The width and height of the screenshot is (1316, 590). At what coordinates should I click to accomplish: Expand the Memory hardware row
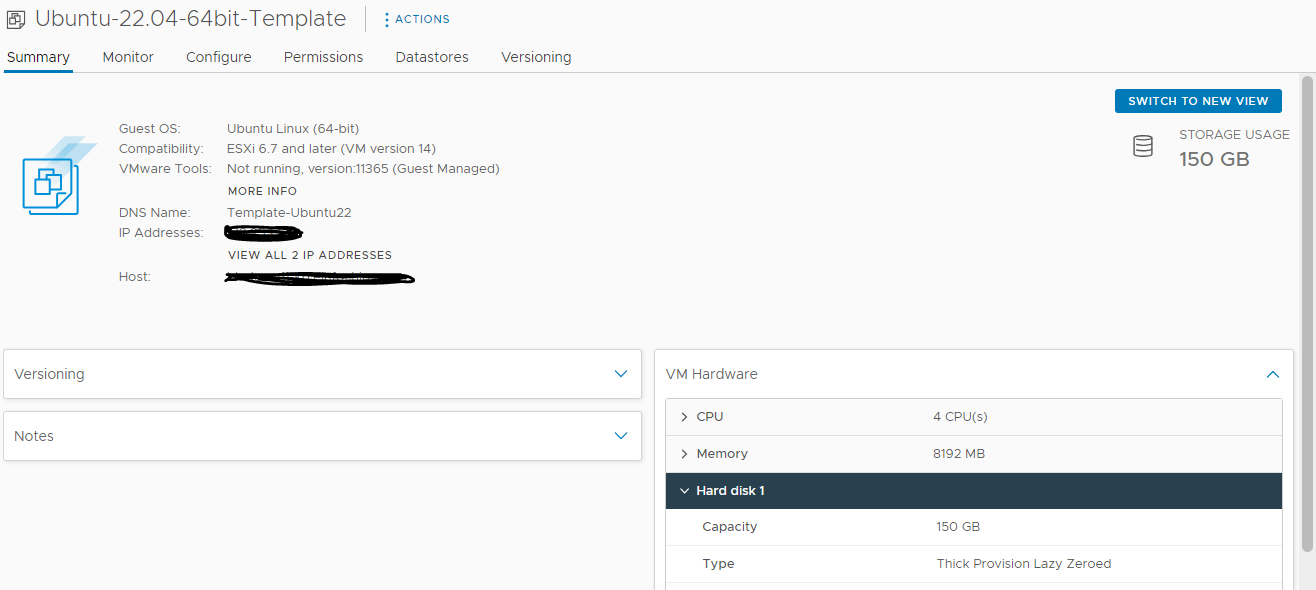(684, 453)
